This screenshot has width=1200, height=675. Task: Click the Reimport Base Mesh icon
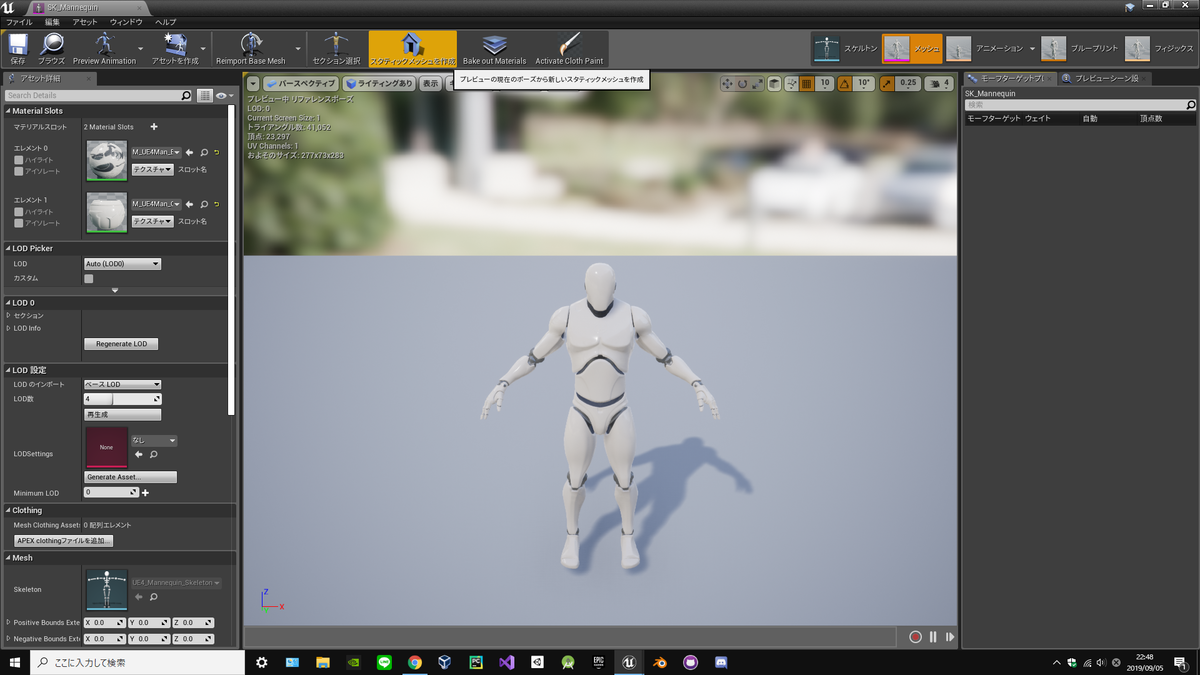pos(251,47)
